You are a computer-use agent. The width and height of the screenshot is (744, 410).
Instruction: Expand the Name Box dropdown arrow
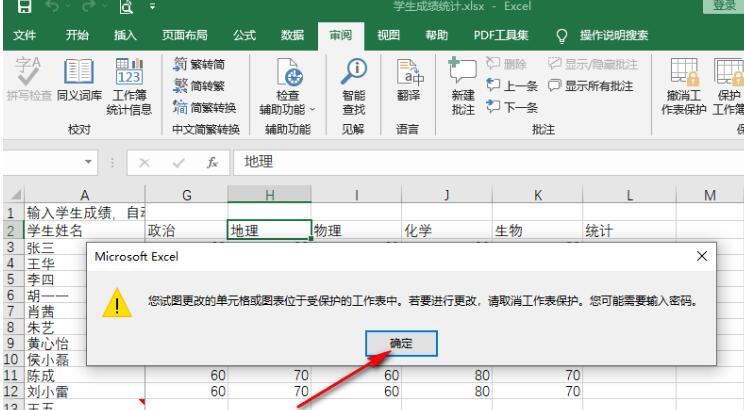pos(88,162)
